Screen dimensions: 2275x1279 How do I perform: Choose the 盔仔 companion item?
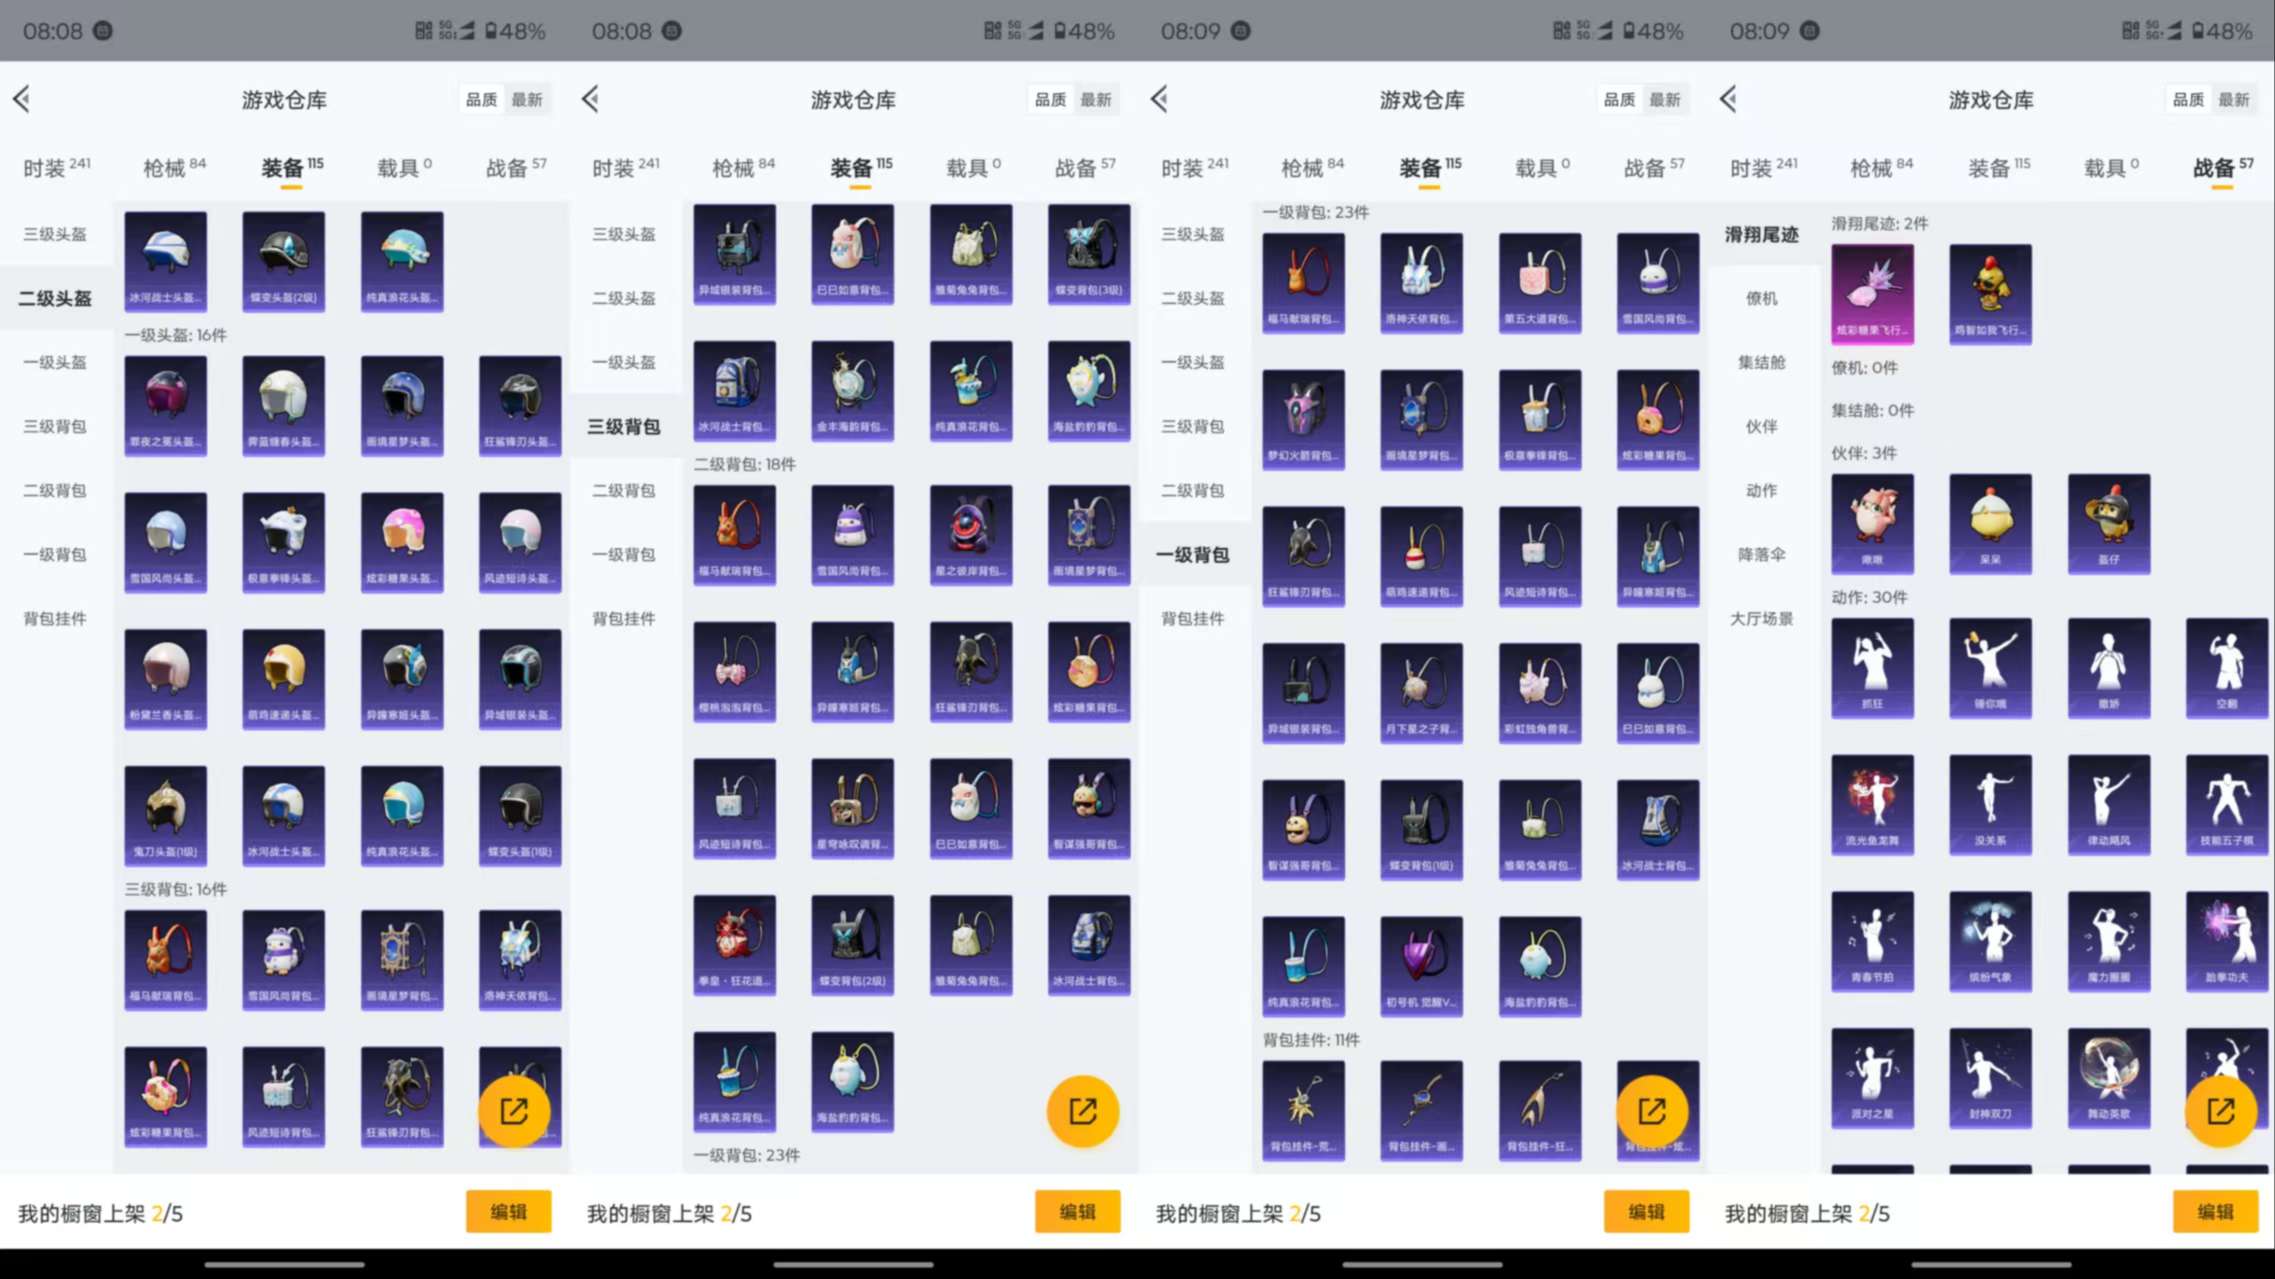pyautogui.click(x=2108, y=522)
